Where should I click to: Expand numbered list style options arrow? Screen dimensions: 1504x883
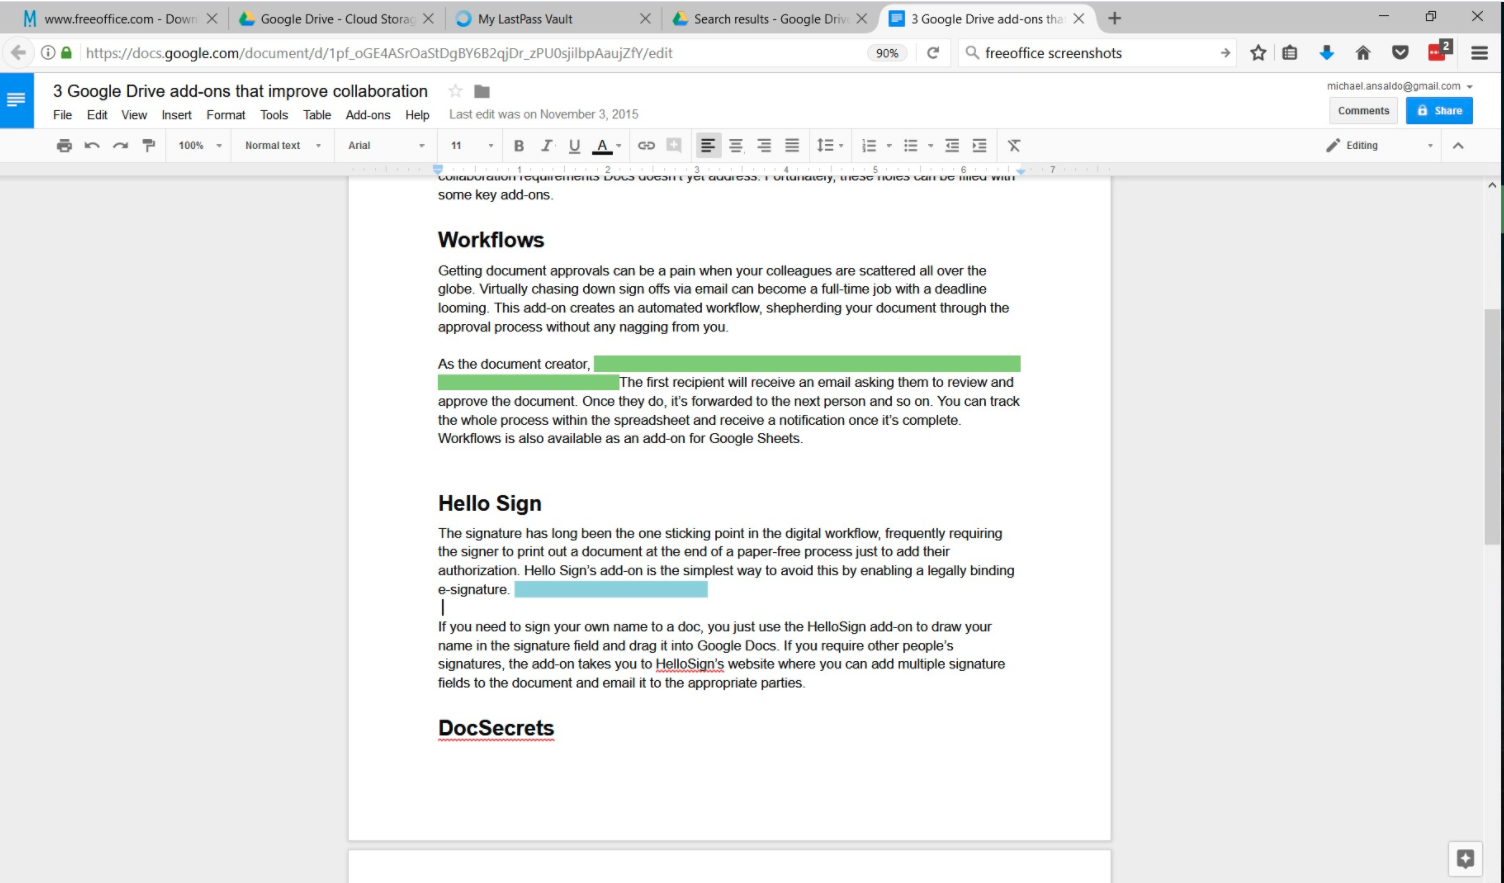[x=889, y=146]
